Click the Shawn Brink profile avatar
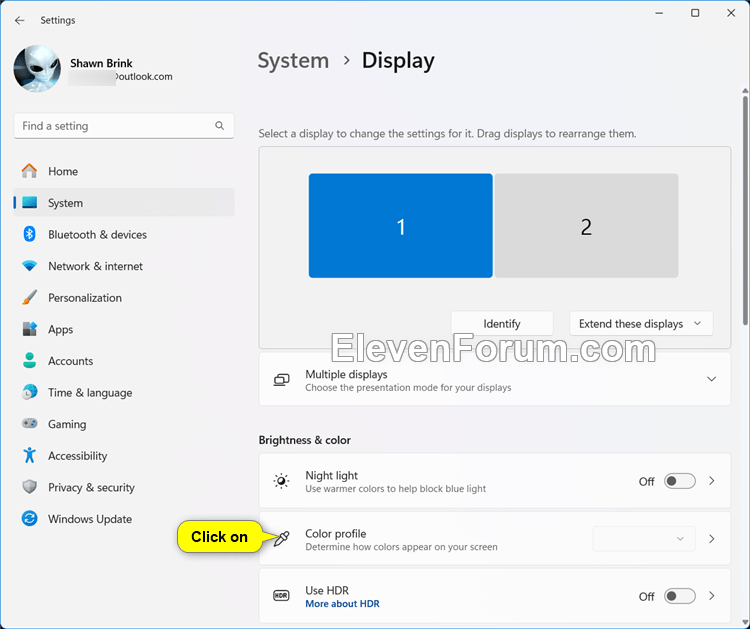The width and height of the screenshot is (750, 629). 37,68
